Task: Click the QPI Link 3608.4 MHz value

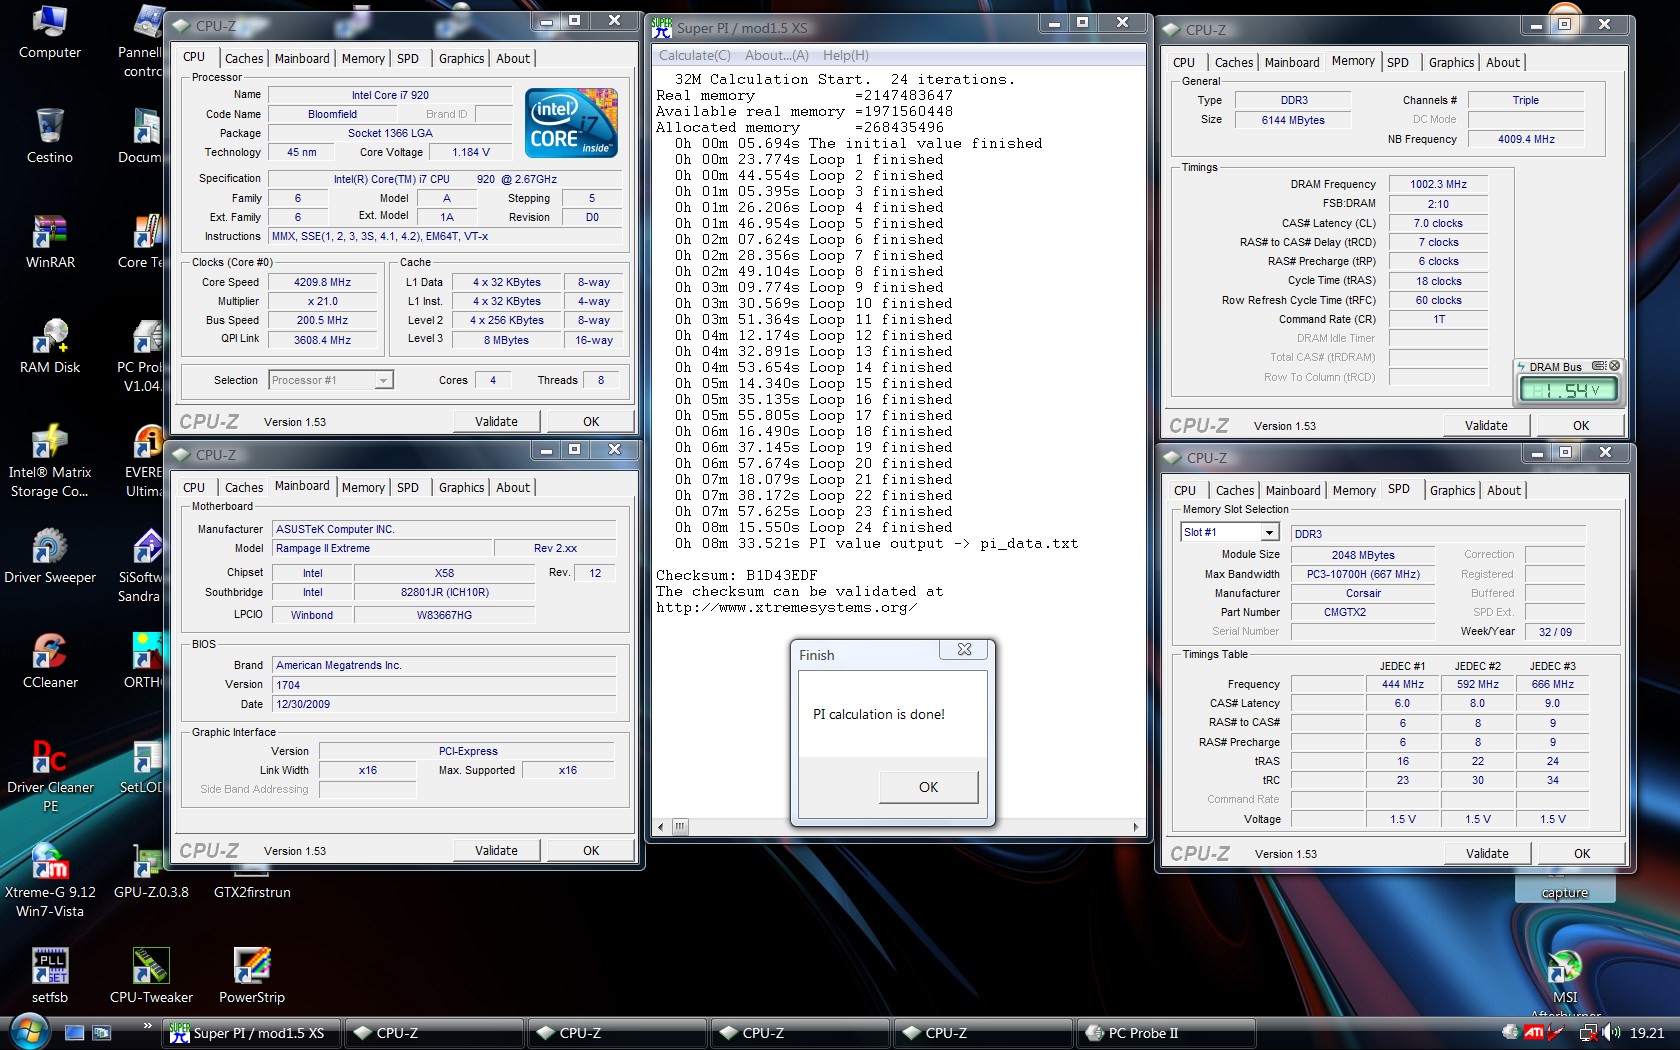Action: (322, 341)
